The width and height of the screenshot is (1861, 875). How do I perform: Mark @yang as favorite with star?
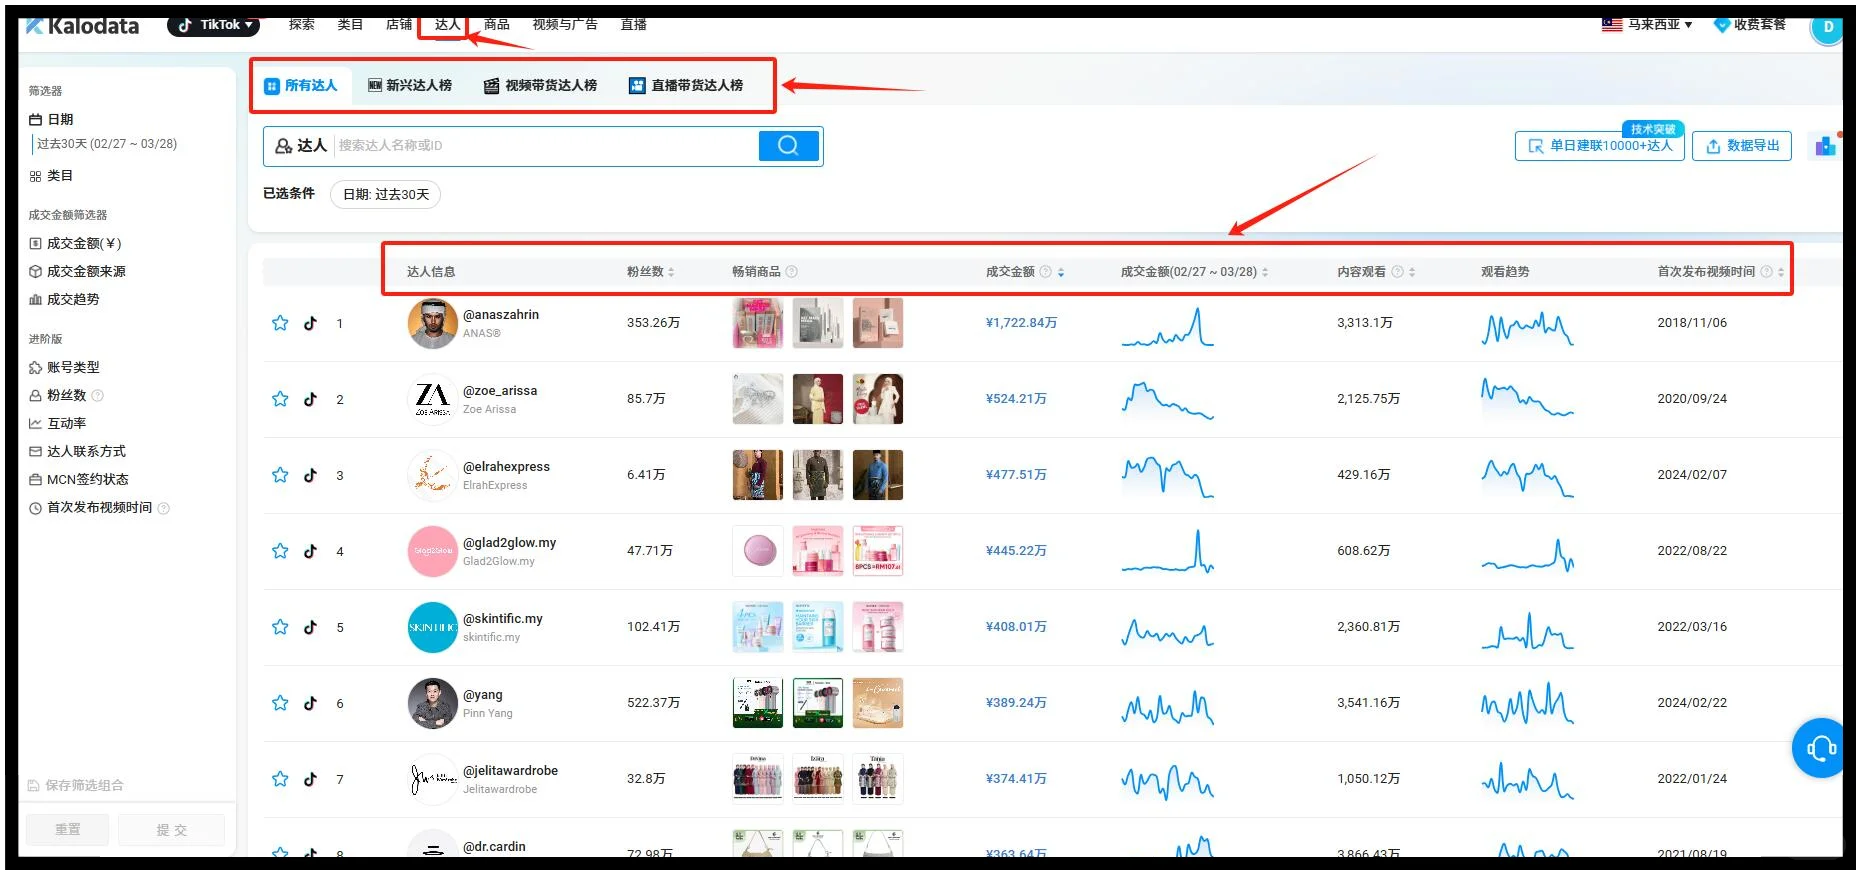pos(280,703)
